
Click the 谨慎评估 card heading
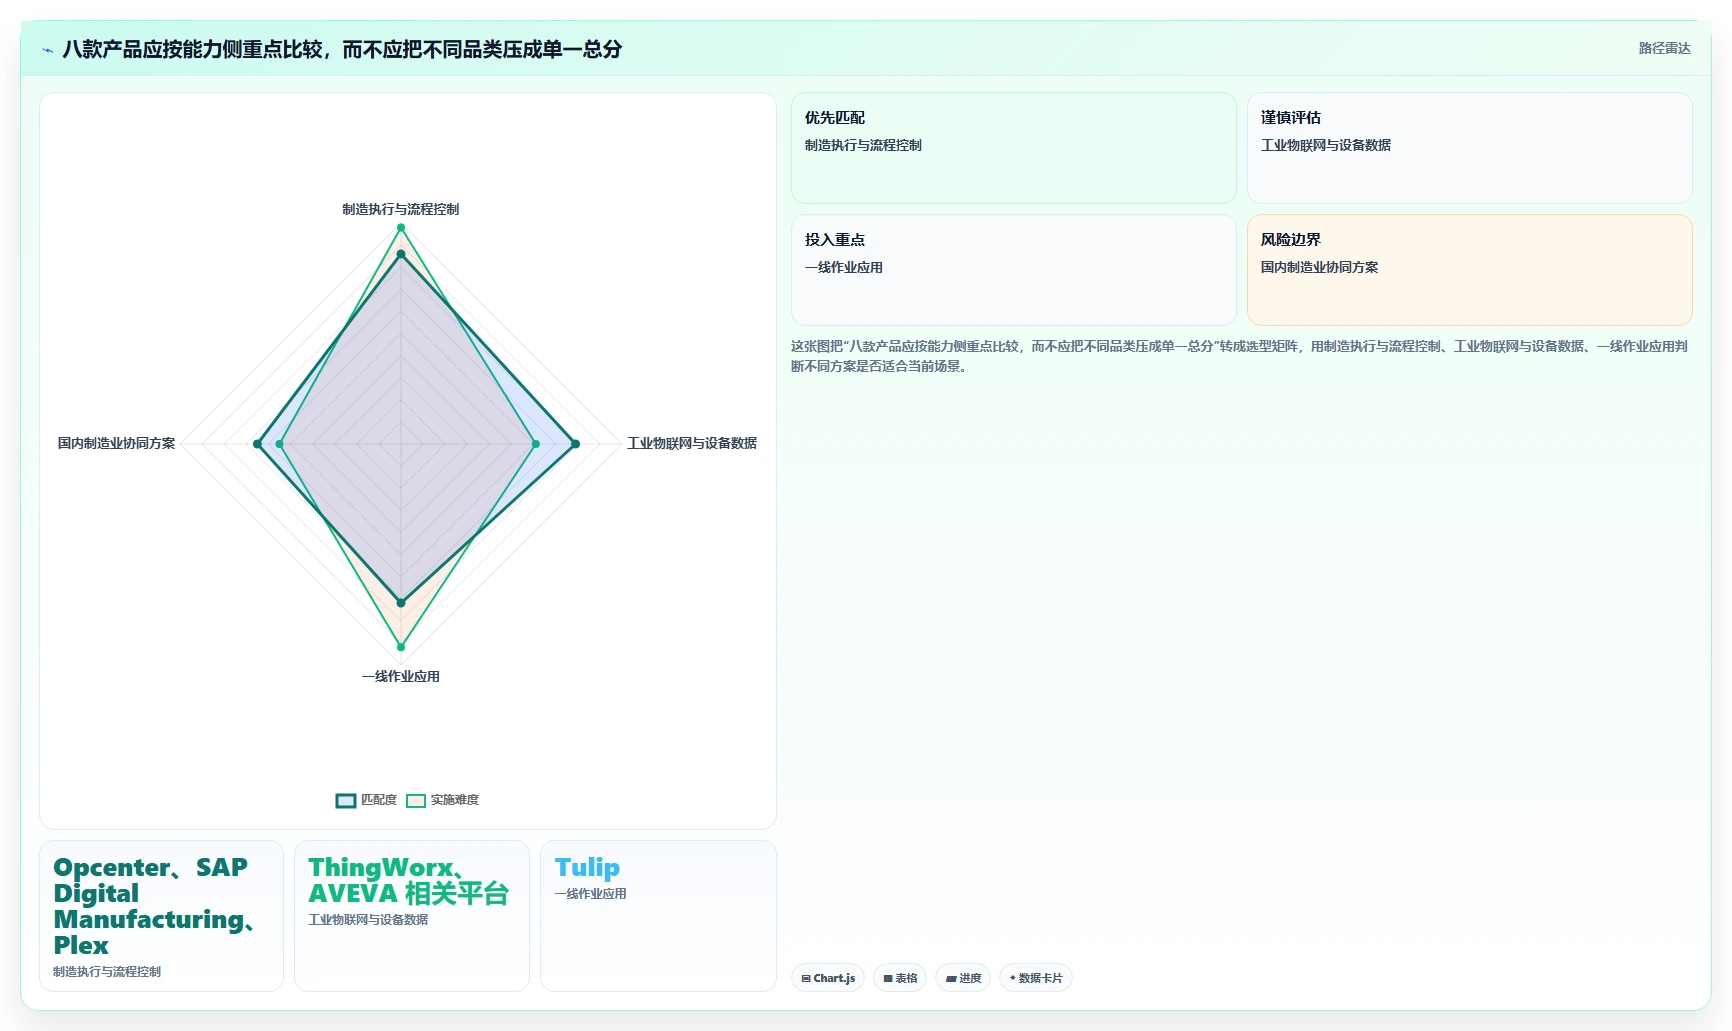tap(1291, 118)
